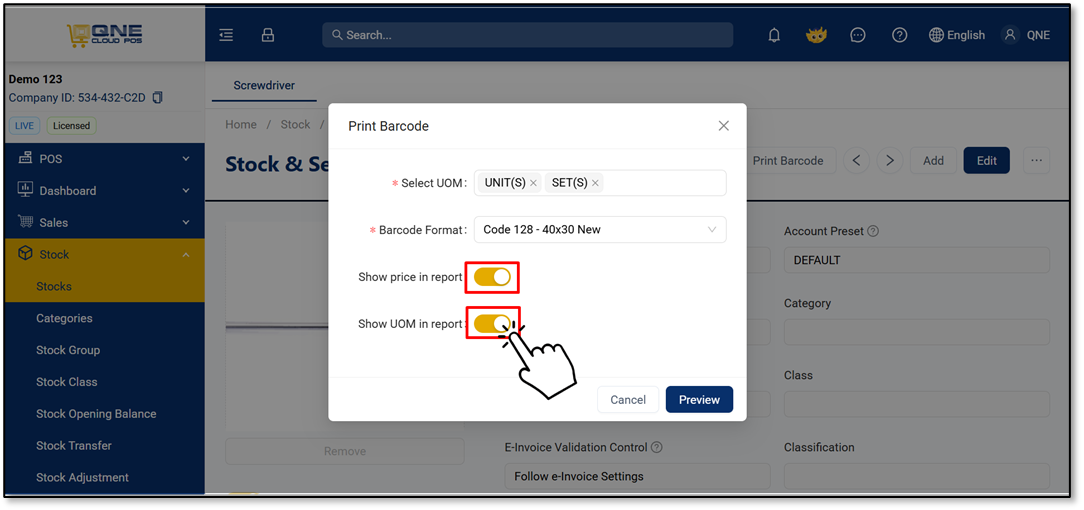The image size is (1084, 510).
Task: Click the top Search field
Action: (527, 35)
